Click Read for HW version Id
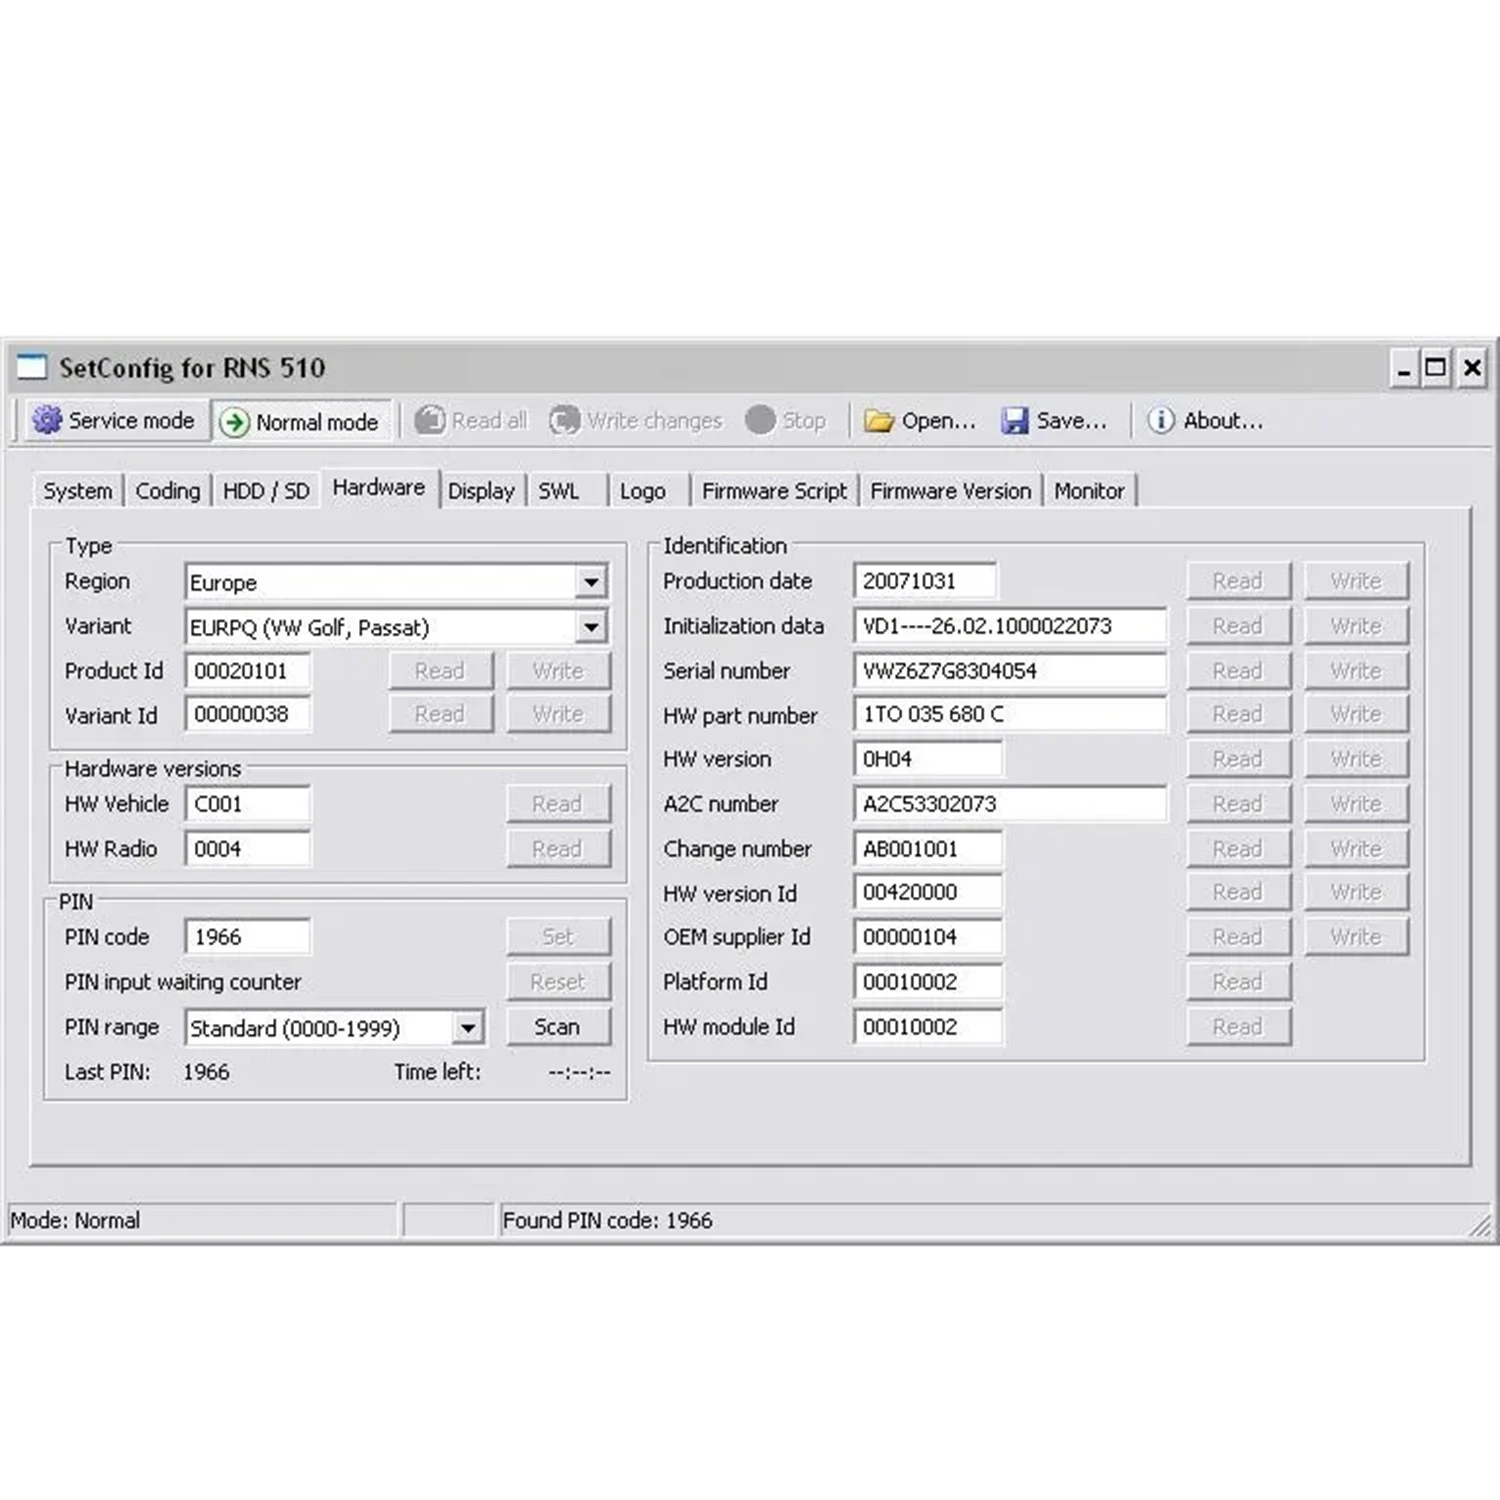The image size is (1500, 1500). [x=1238, y=892]
